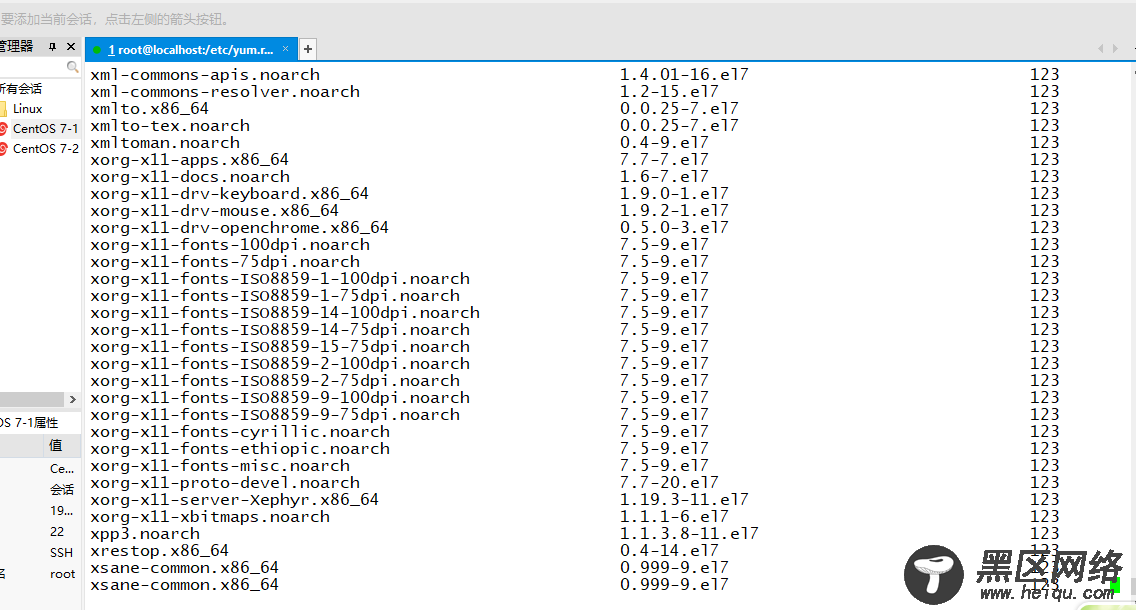The image size is (1136, 610).
Task: Click xorg-x11-drv-keyboard.x86_64 package line
Action: (230, 193)
